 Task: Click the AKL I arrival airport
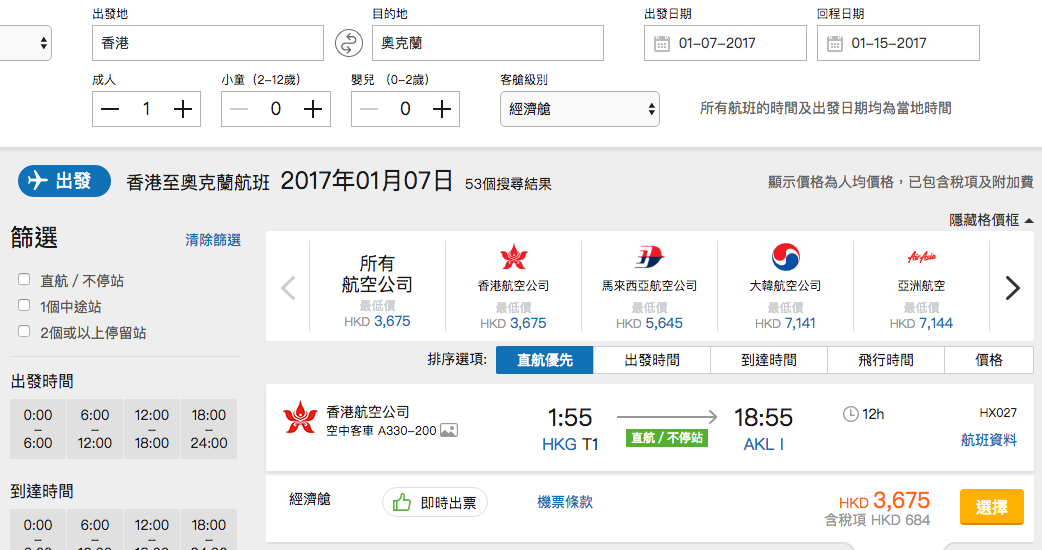pos(764,444)
